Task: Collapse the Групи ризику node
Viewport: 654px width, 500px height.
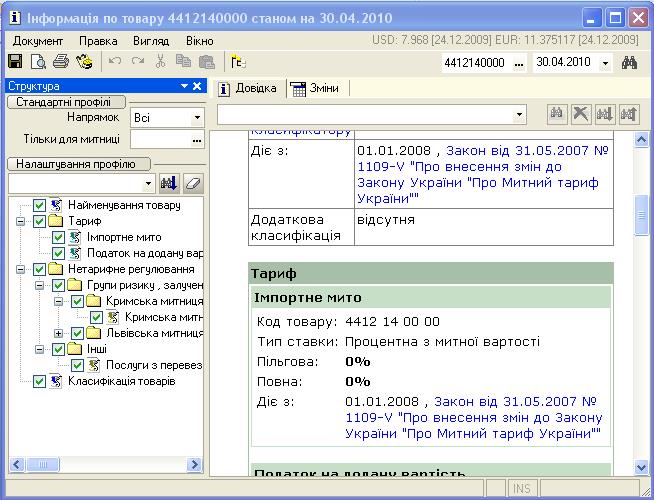Action: (40, 286)
